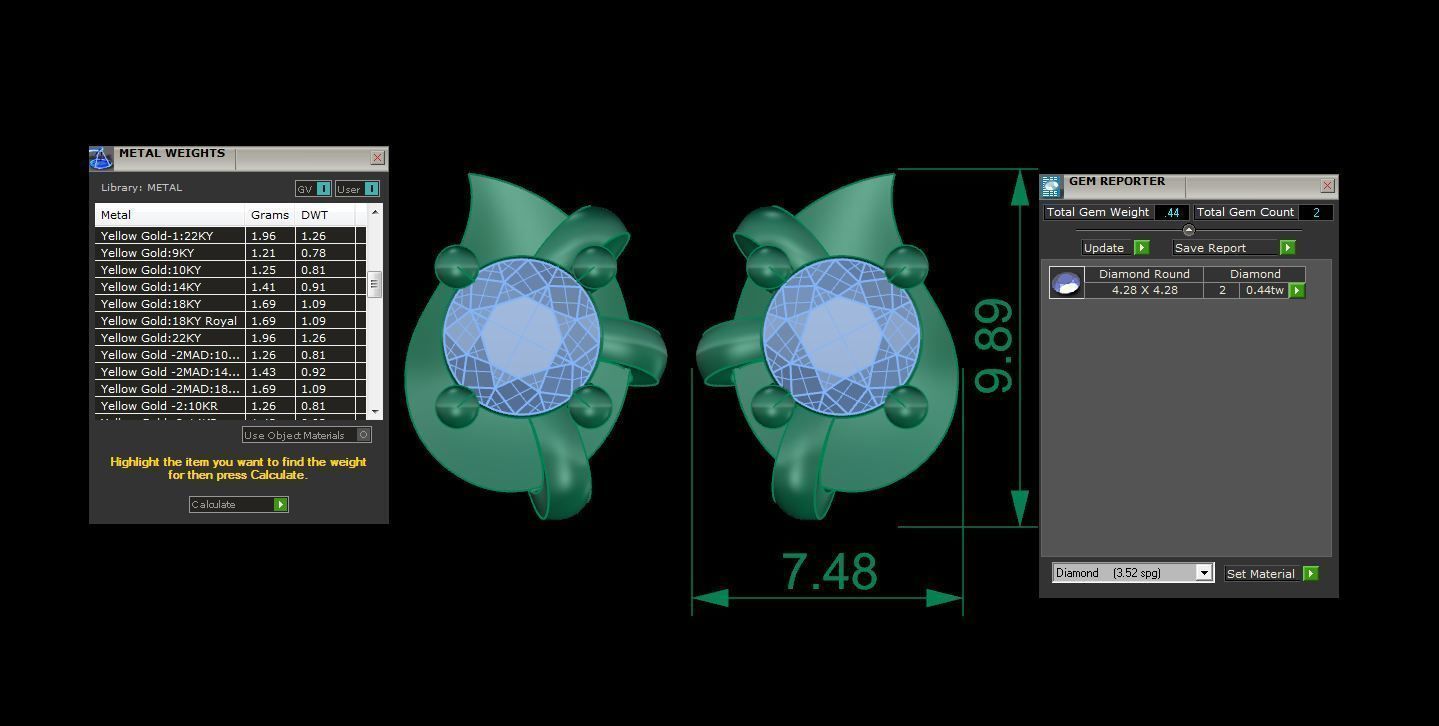This screenshot has width=1439, height=726.
Task: Toggle the User library switch
Action: [x=357, y=188]
